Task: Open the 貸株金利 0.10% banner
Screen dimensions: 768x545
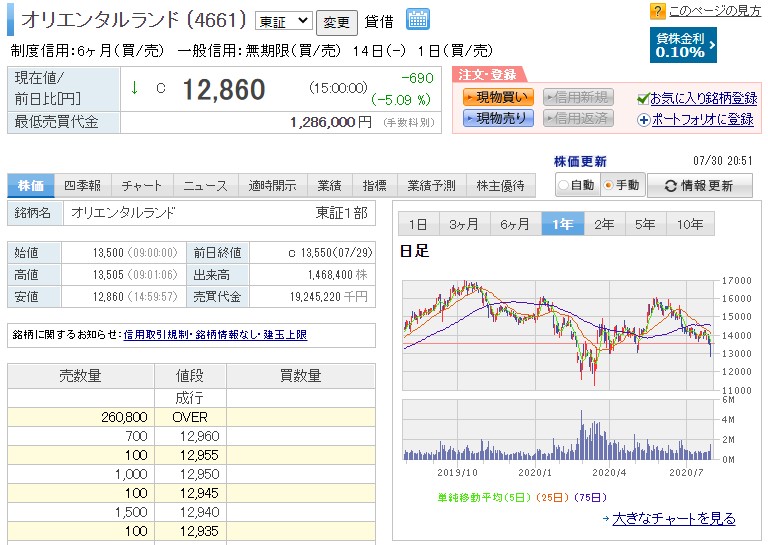Action: click(683, 45)
